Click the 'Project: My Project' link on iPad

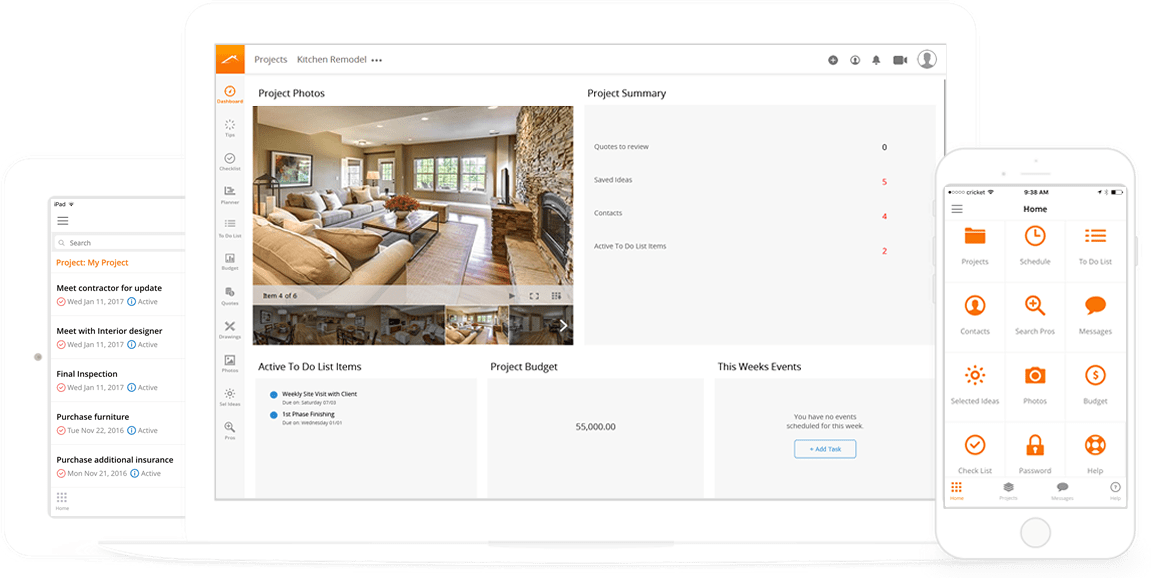pyautogui.click(x=92, y=262)
